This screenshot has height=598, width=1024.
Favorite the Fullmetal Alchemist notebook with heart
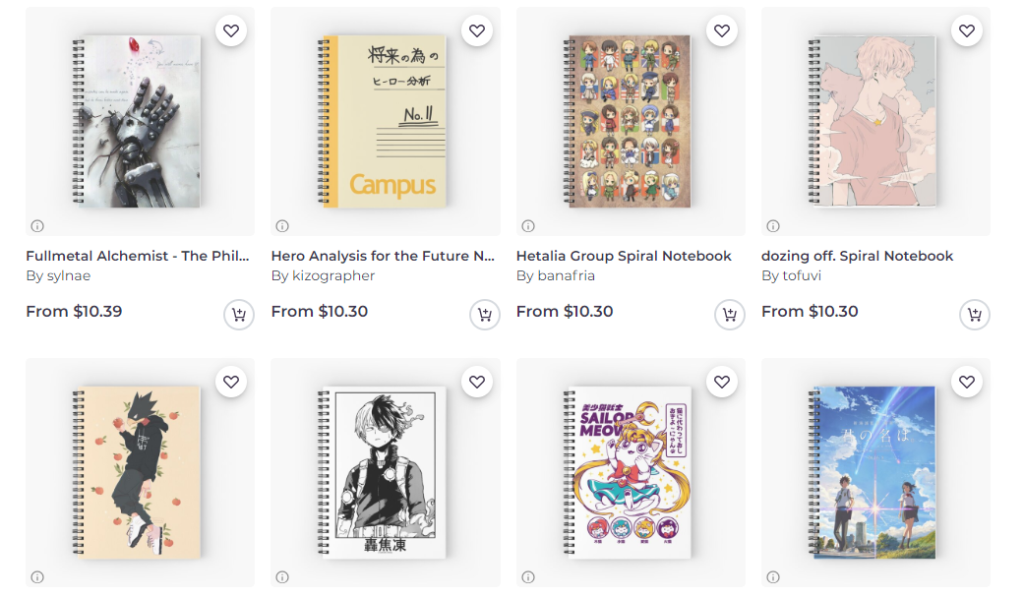tap(231, 31)
